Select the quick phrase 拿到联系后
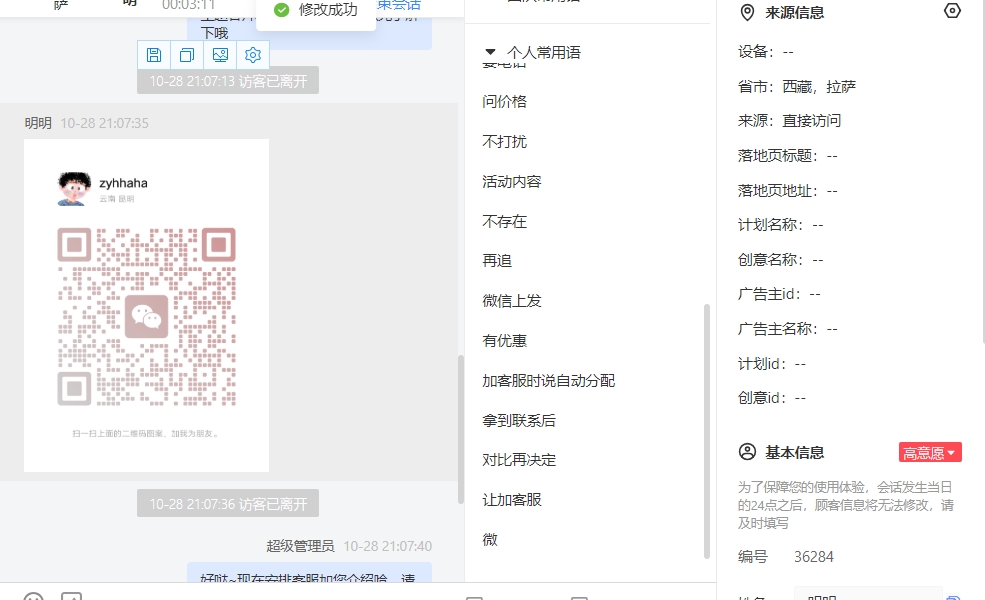The width and height of the screenshot is (985, 600). pos(519,420)
